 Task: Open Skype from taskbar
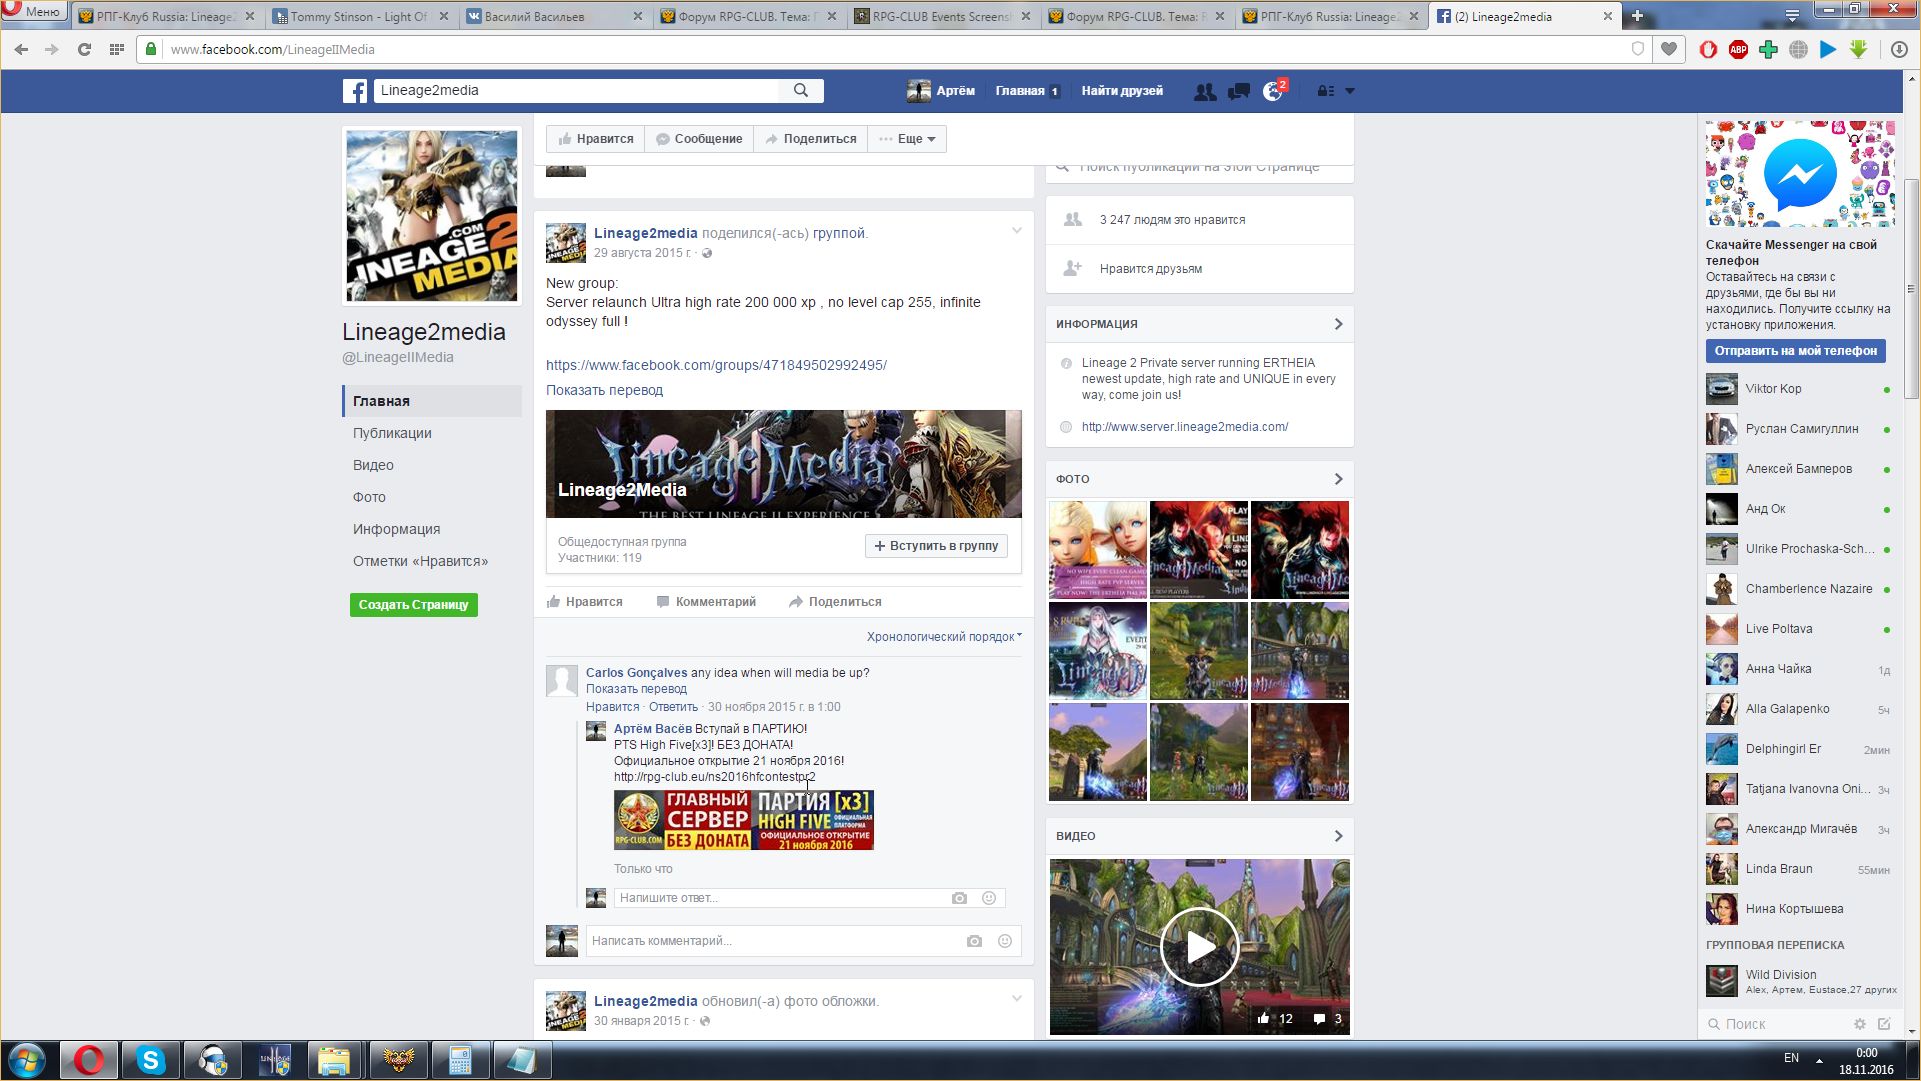coord(151,1060)
